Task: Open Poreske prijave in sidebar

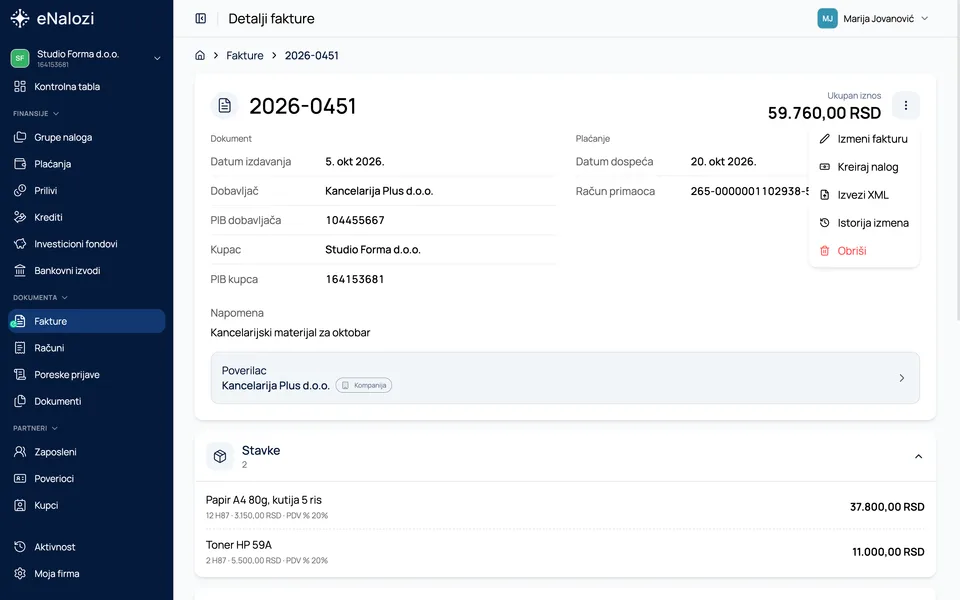Action: [86, 375]
